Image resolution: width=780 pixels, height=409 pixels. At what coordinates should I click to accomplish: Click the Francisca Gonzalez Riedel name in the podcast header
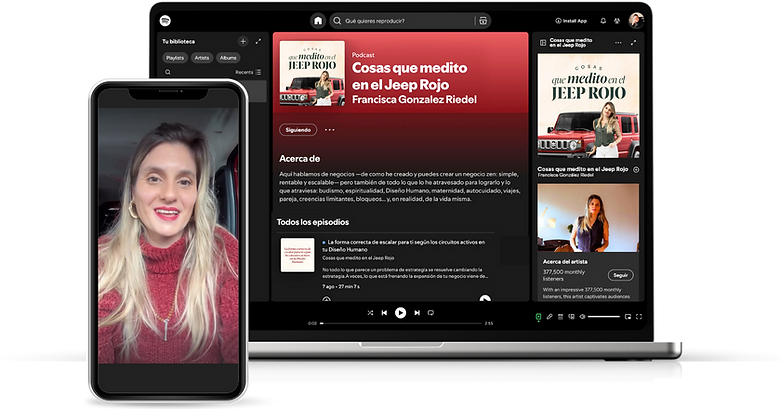click(x=414, y=100)
